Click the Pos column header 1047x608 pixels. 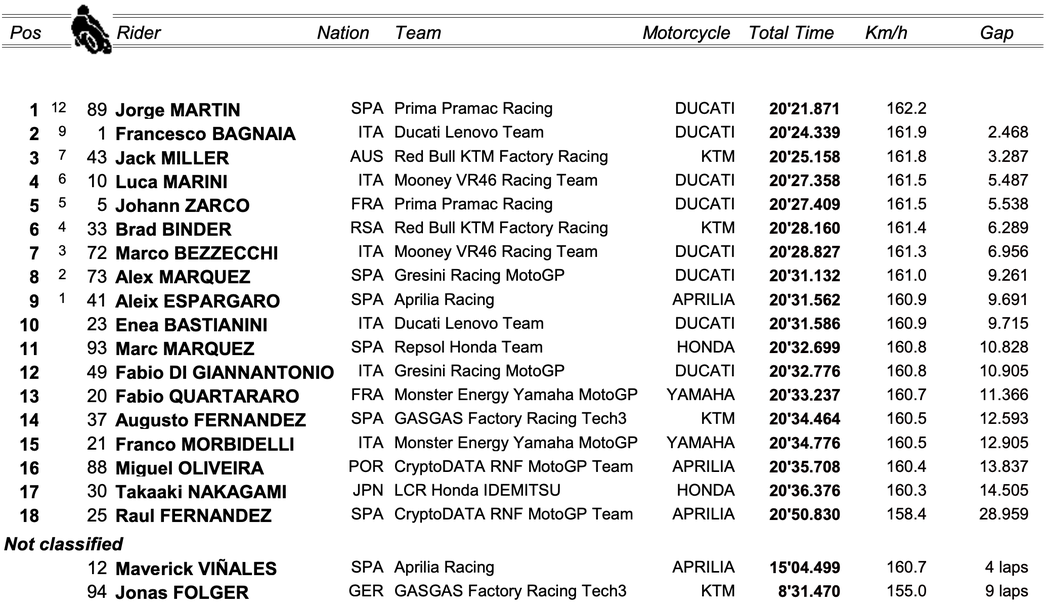[25, 33]
